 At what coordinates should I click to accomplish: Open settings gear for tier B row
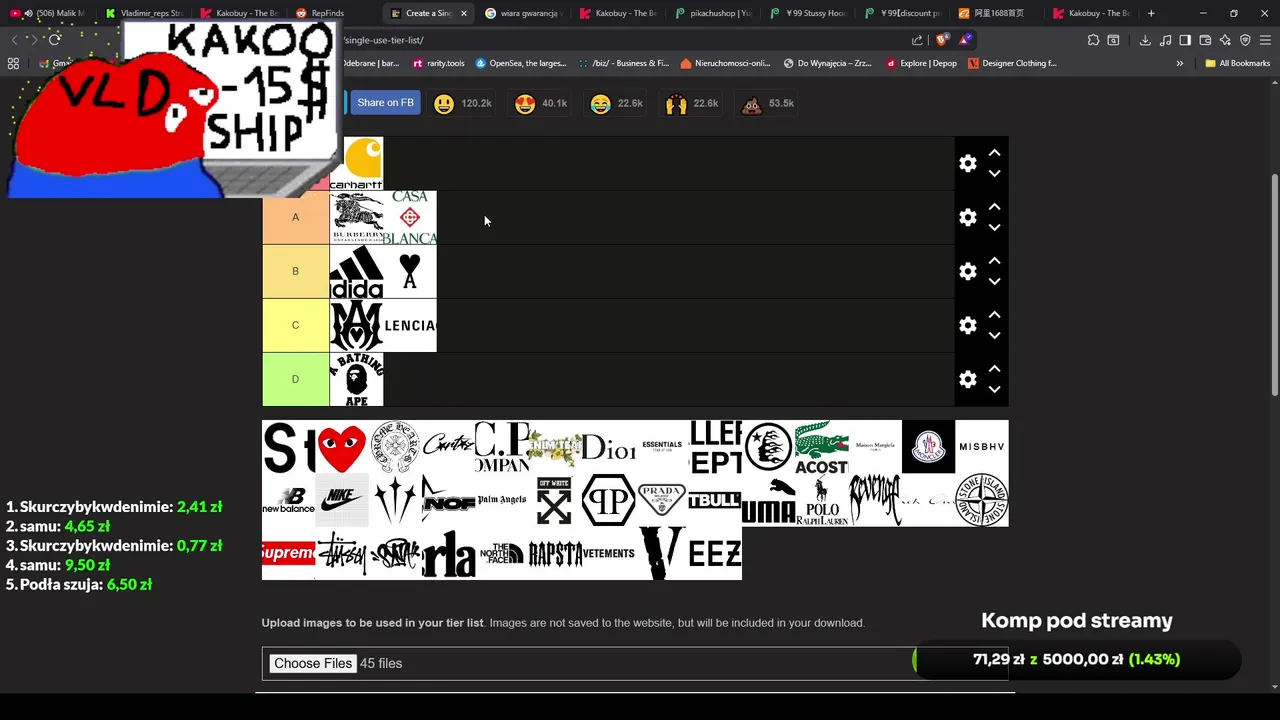(x=967, y=271)
